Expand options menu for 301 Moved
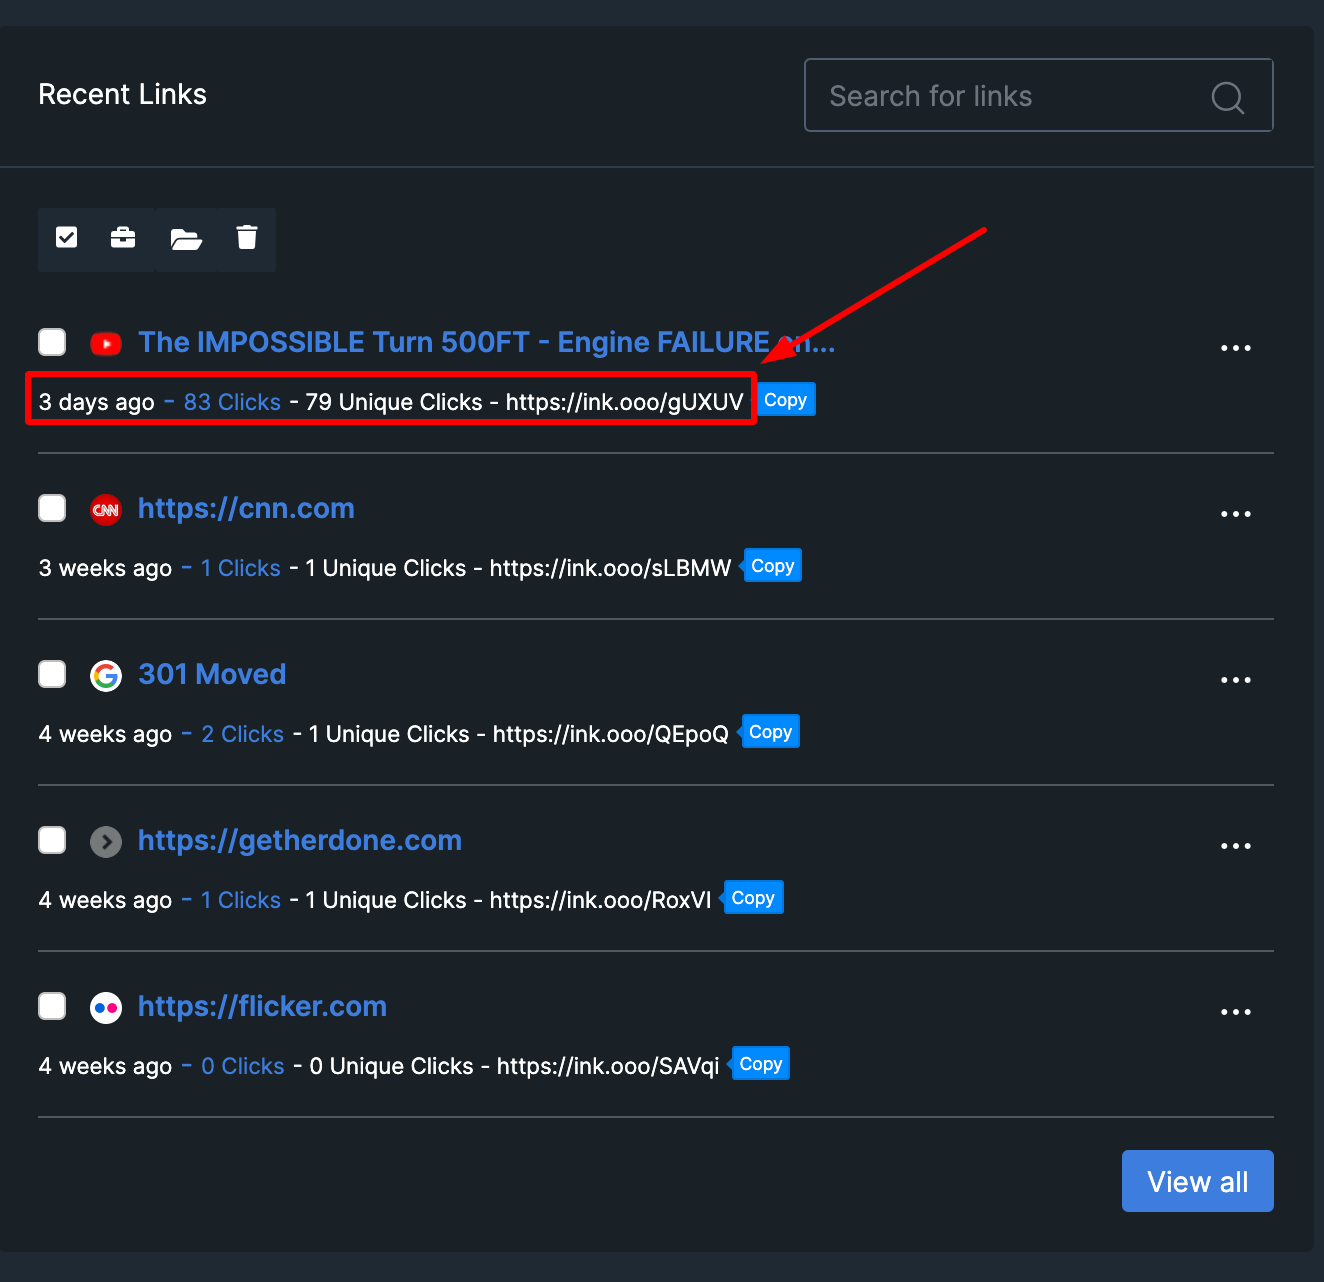Viewport: 1324px width, 1282px height. coord(1236,680)
